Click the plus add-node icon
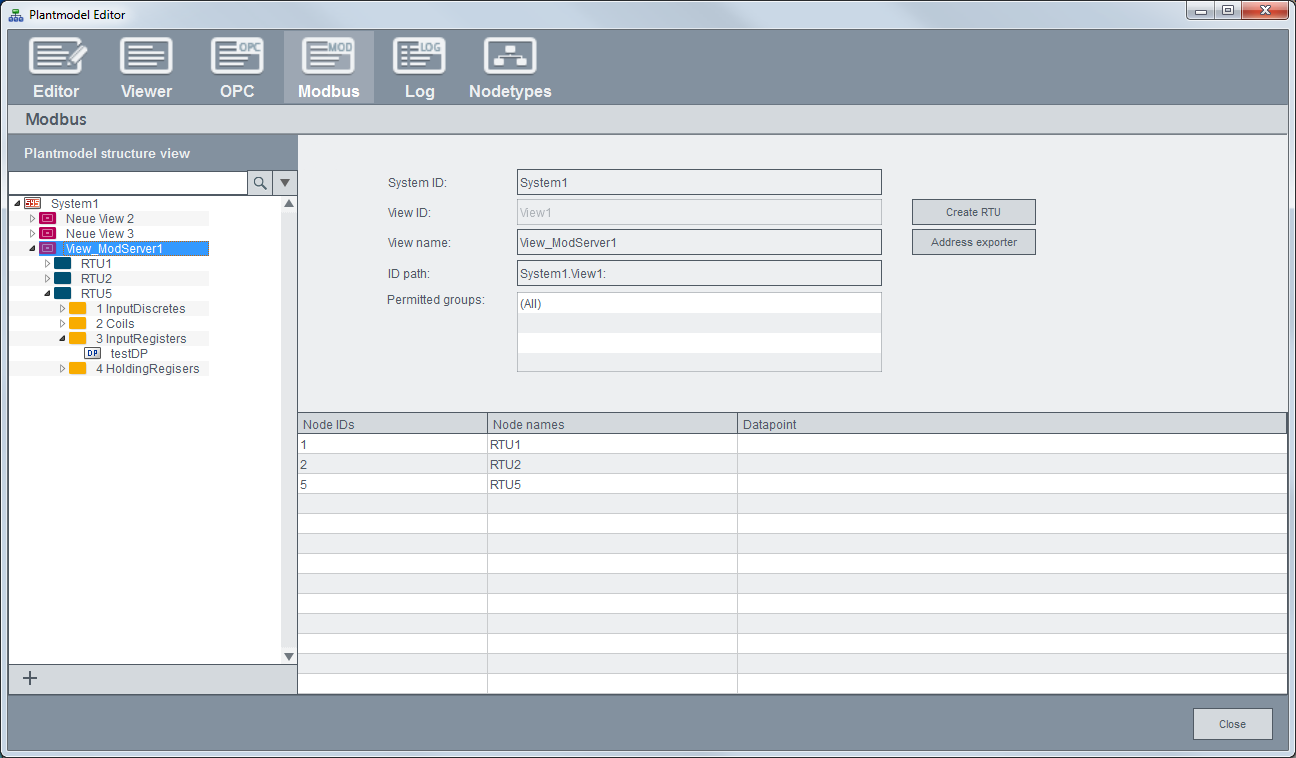Image resolution: width=1296 pixels, height=758 pixels. coord(30,678)
